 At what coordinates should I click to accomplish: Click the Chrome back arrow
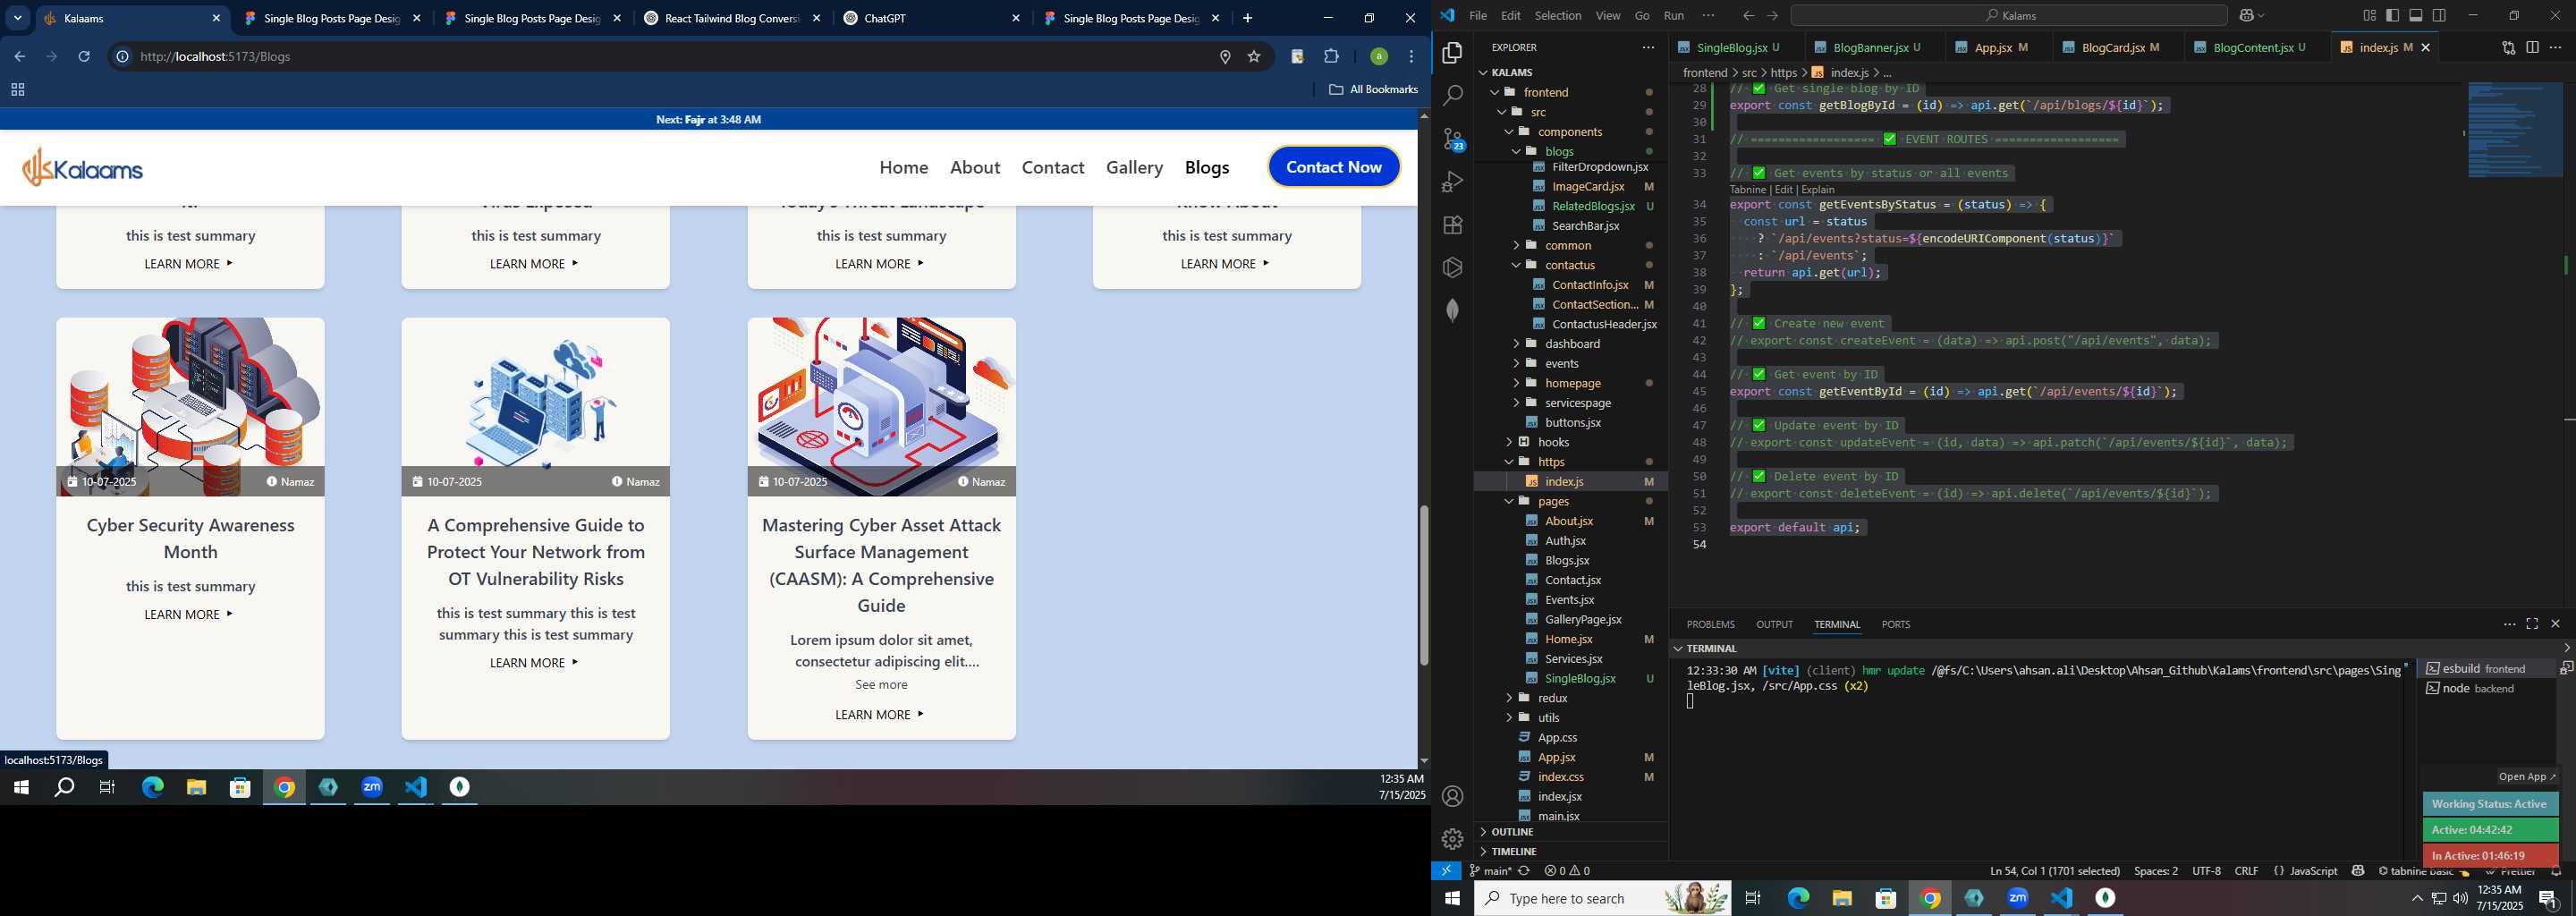pos(19,57)
